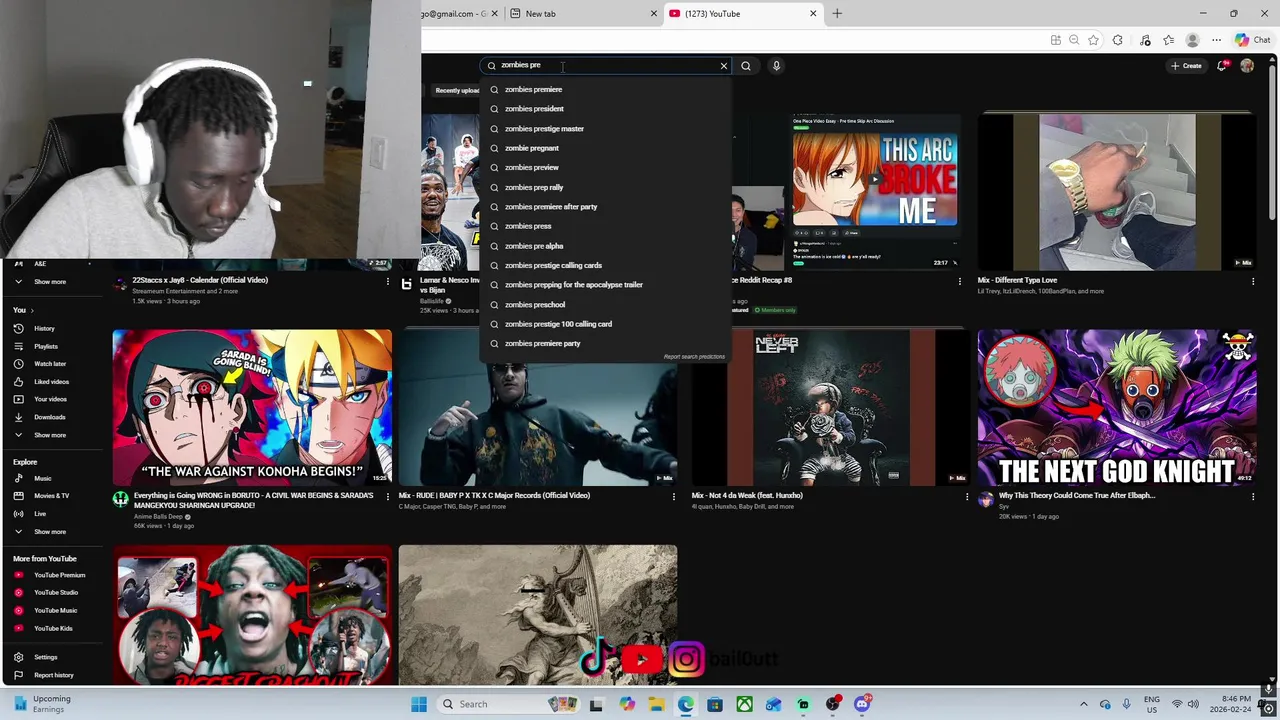Go to Your videos in sidebar
The width and height of the screenshot is (1280, 720).
[x=50, y=399]
